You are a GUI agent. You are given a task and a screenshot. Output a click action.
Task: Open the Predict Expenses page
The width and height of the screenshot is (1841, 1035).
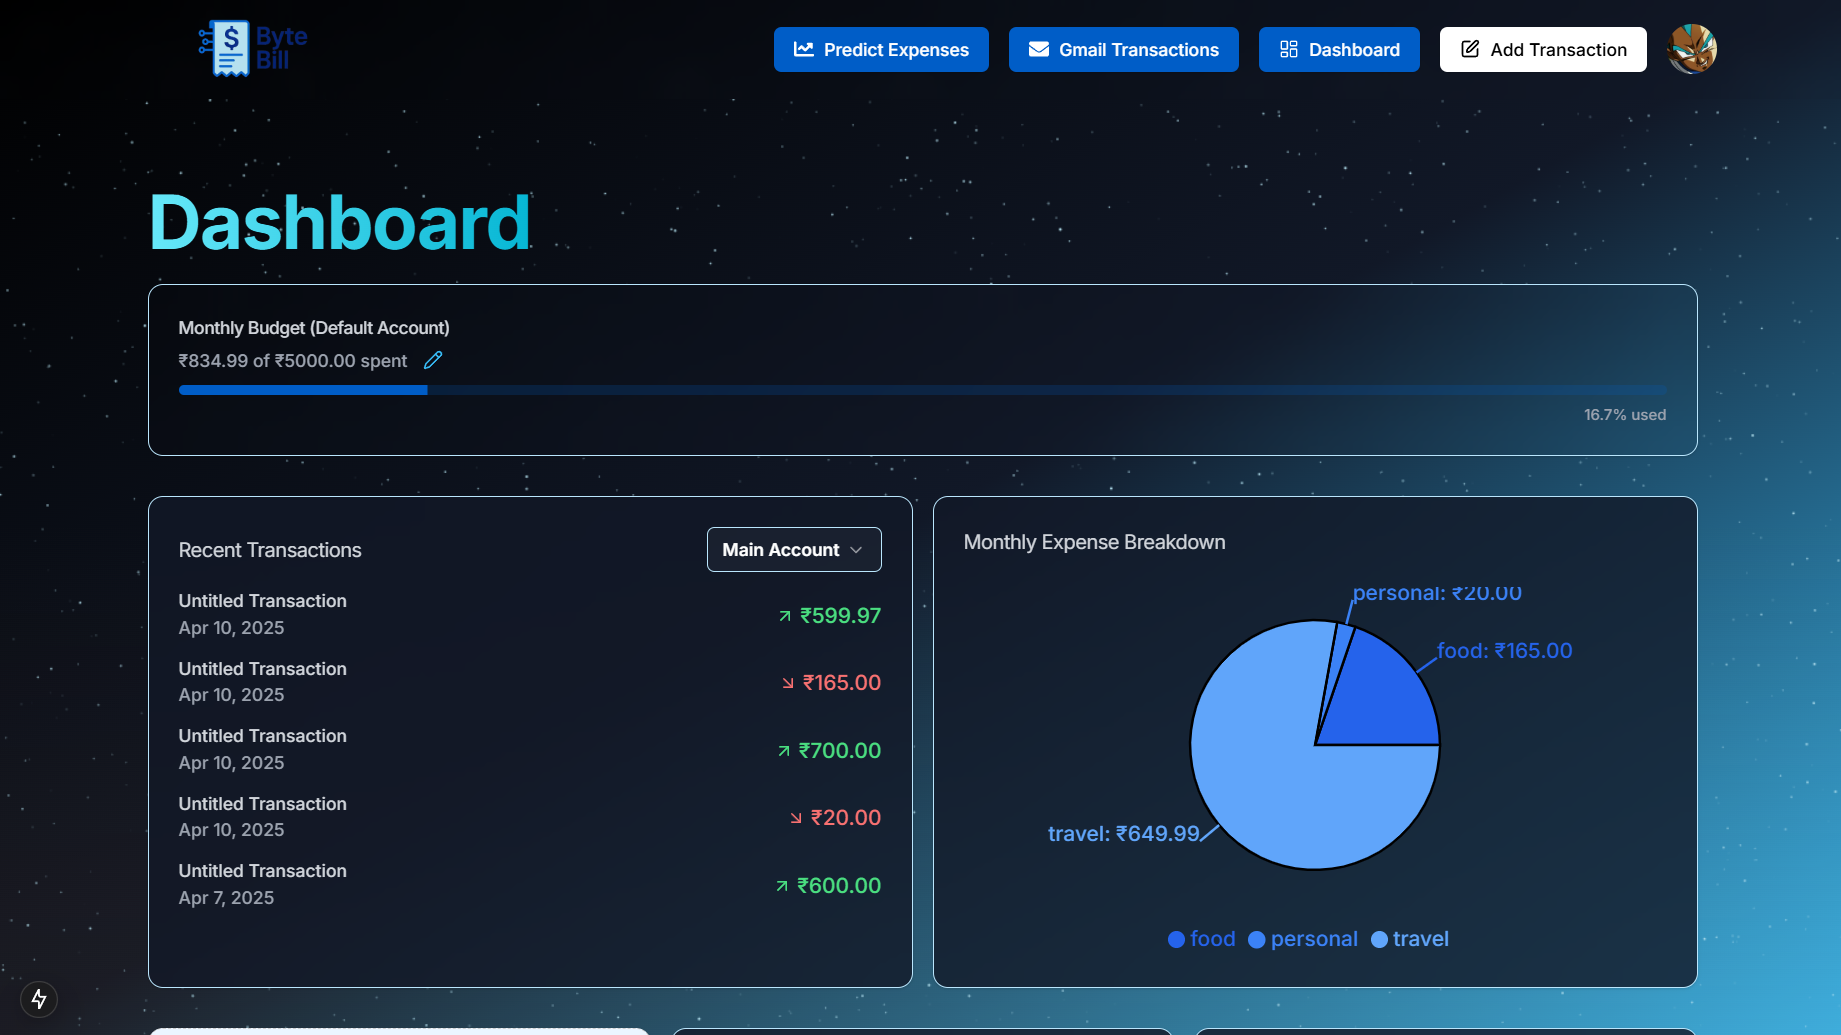pyautogui.click(x=881, y=50)
